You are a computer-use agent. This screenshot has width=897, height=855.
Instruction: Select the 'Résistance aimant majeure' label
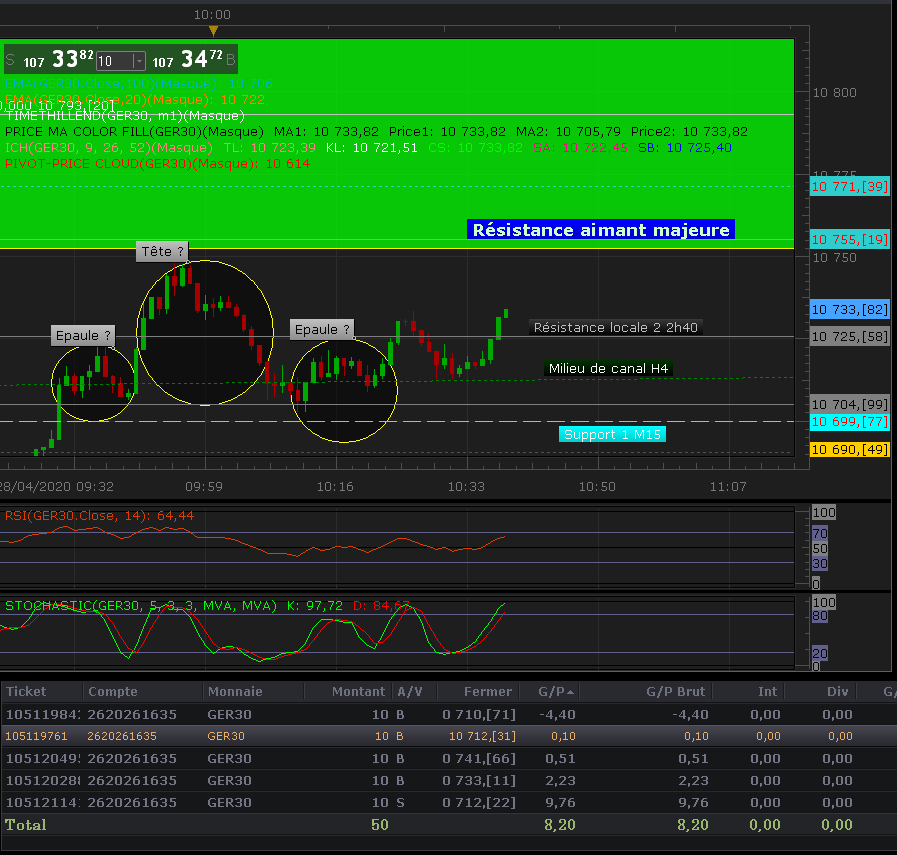[x=600, y=230]
